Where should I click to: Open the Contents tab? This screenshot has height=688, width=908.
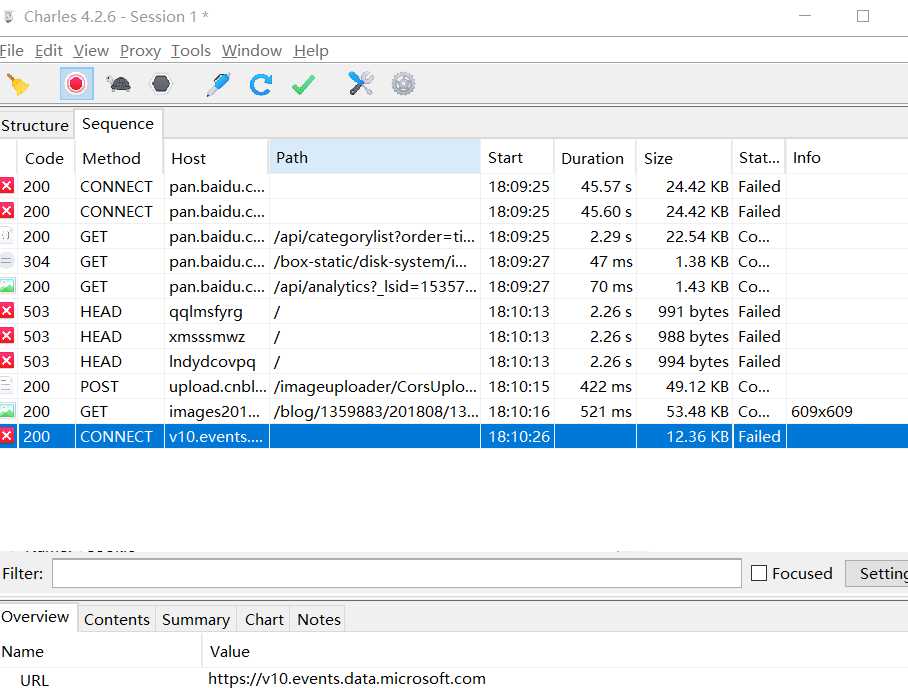coord(117,620)
